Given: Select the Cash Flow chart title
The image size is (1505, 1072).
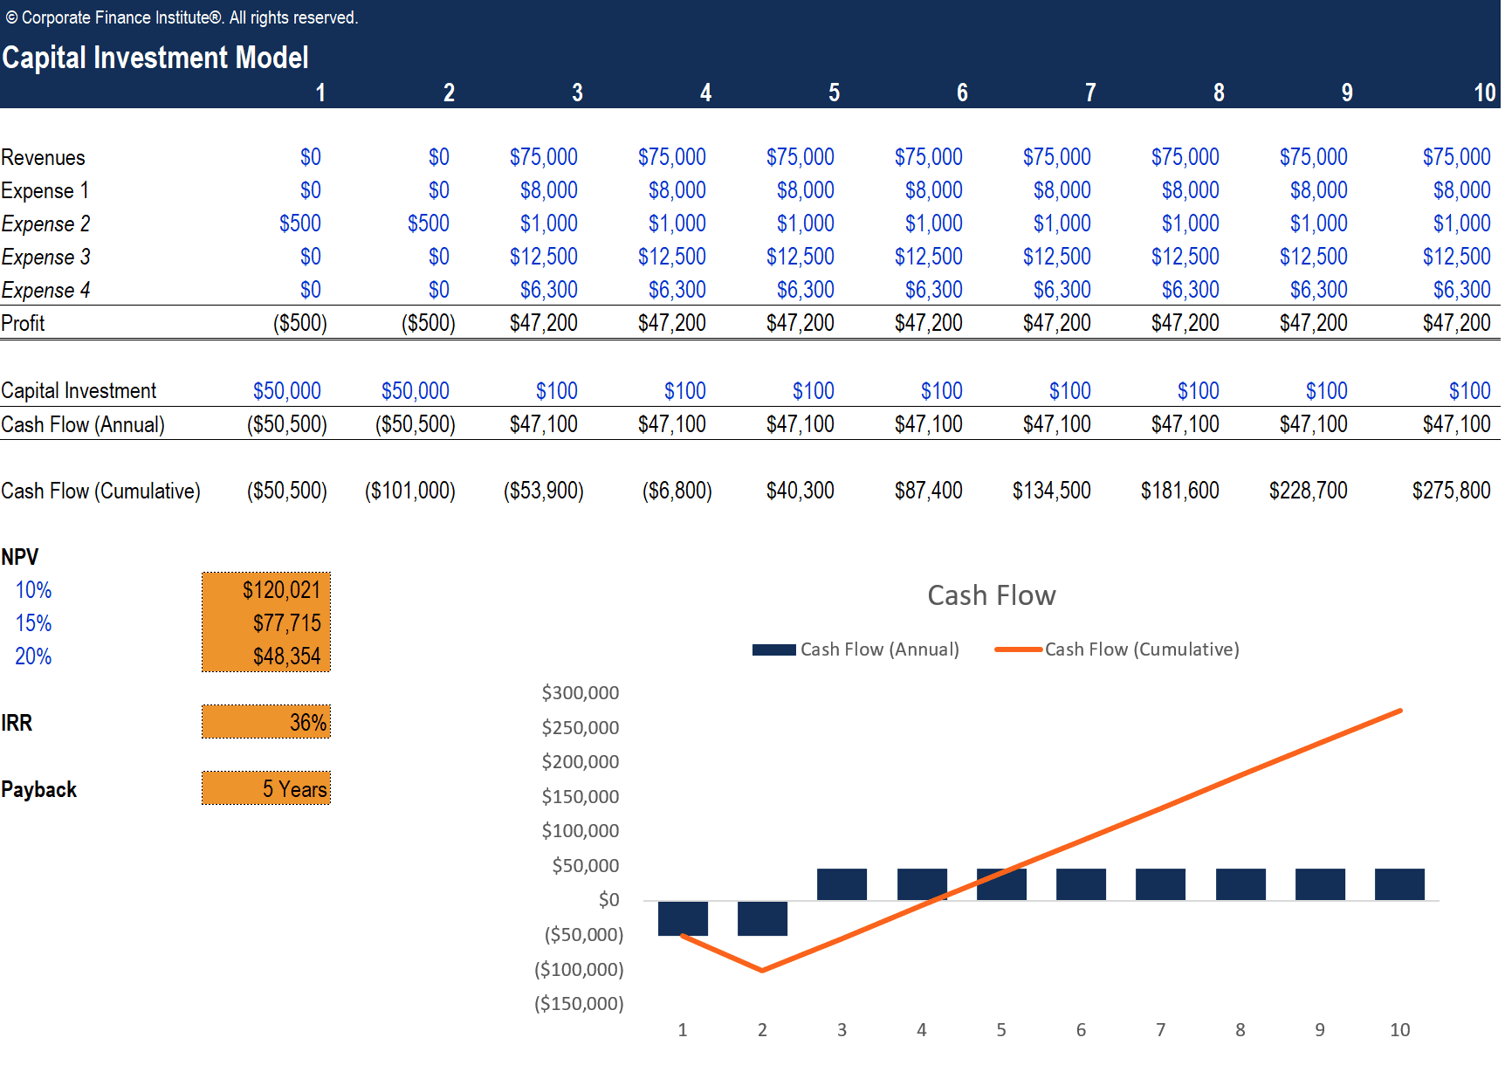Looking at the screenshot, I should (x=991, y=594).
